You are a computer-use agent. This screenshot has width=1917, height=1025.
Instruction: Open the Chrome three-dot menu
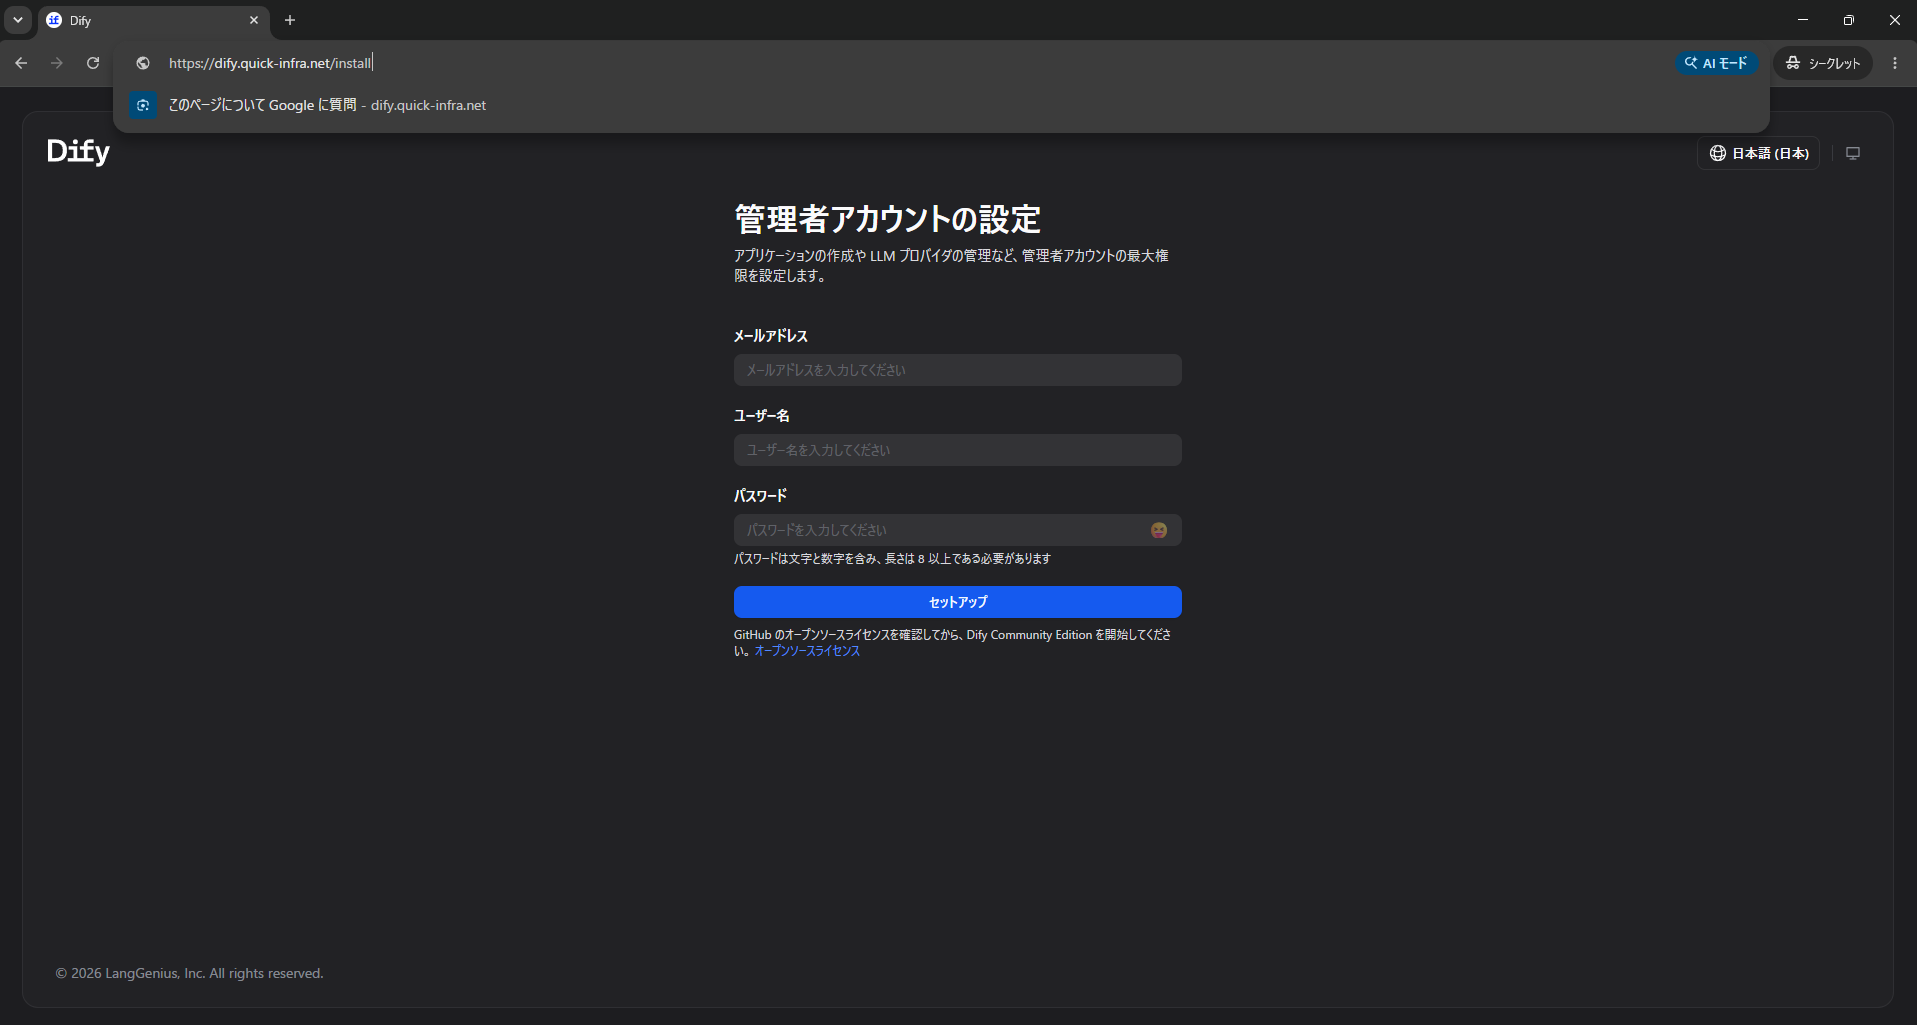pos(1895,63)
